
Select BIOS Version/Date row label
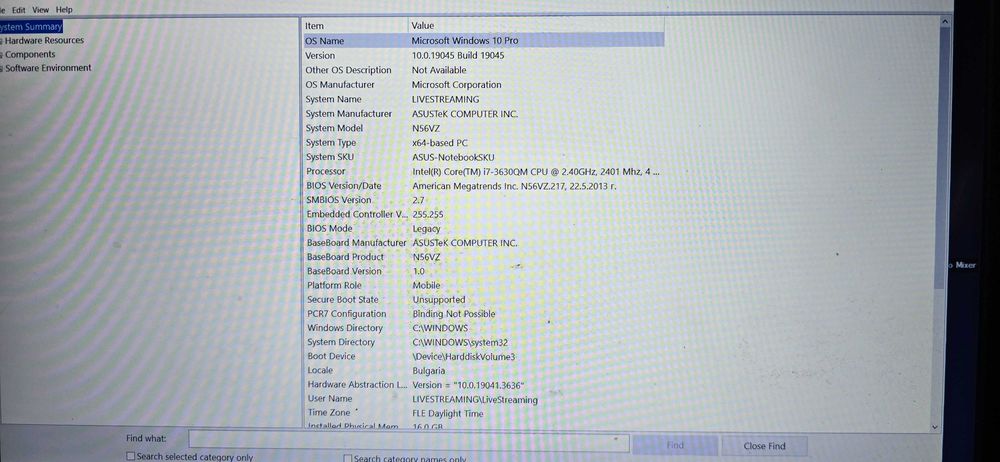pos(344,186)
